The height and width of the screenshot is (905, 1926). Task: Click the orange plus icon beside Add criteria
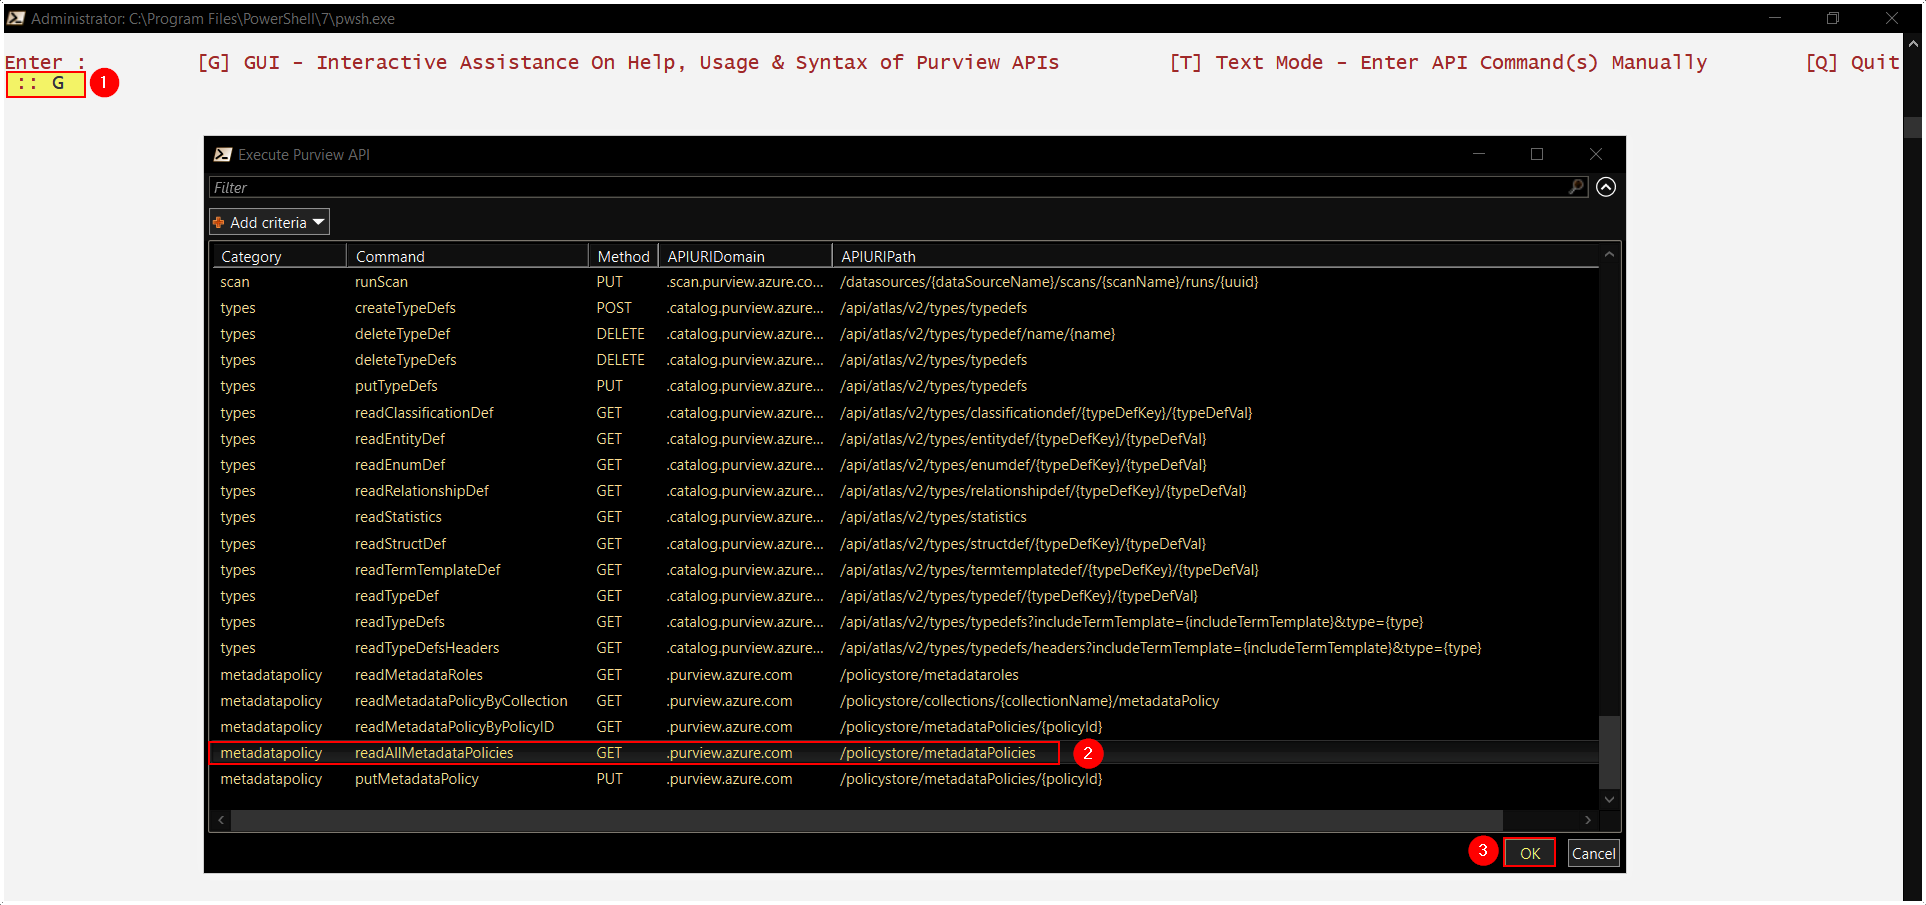[x=219, y=222]
